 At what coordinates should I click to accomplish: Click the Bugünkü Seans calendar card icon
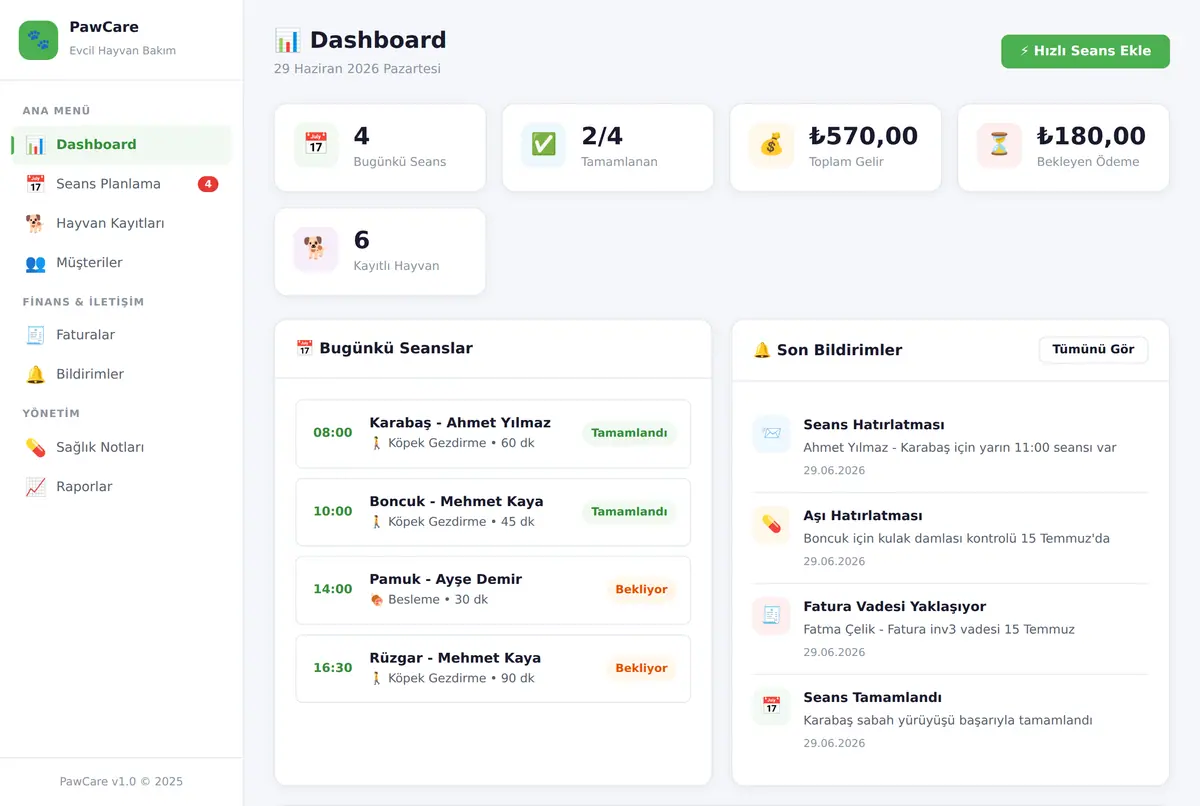tap(316, 144)
